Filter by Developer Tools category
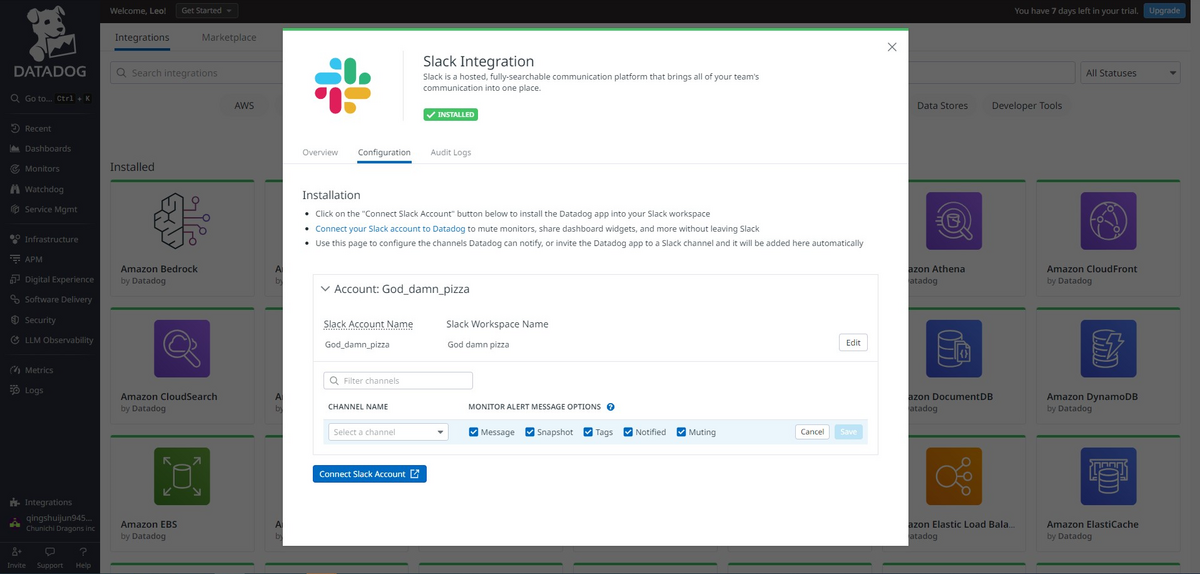The image size is (1200, 574). coord(1027,105)
